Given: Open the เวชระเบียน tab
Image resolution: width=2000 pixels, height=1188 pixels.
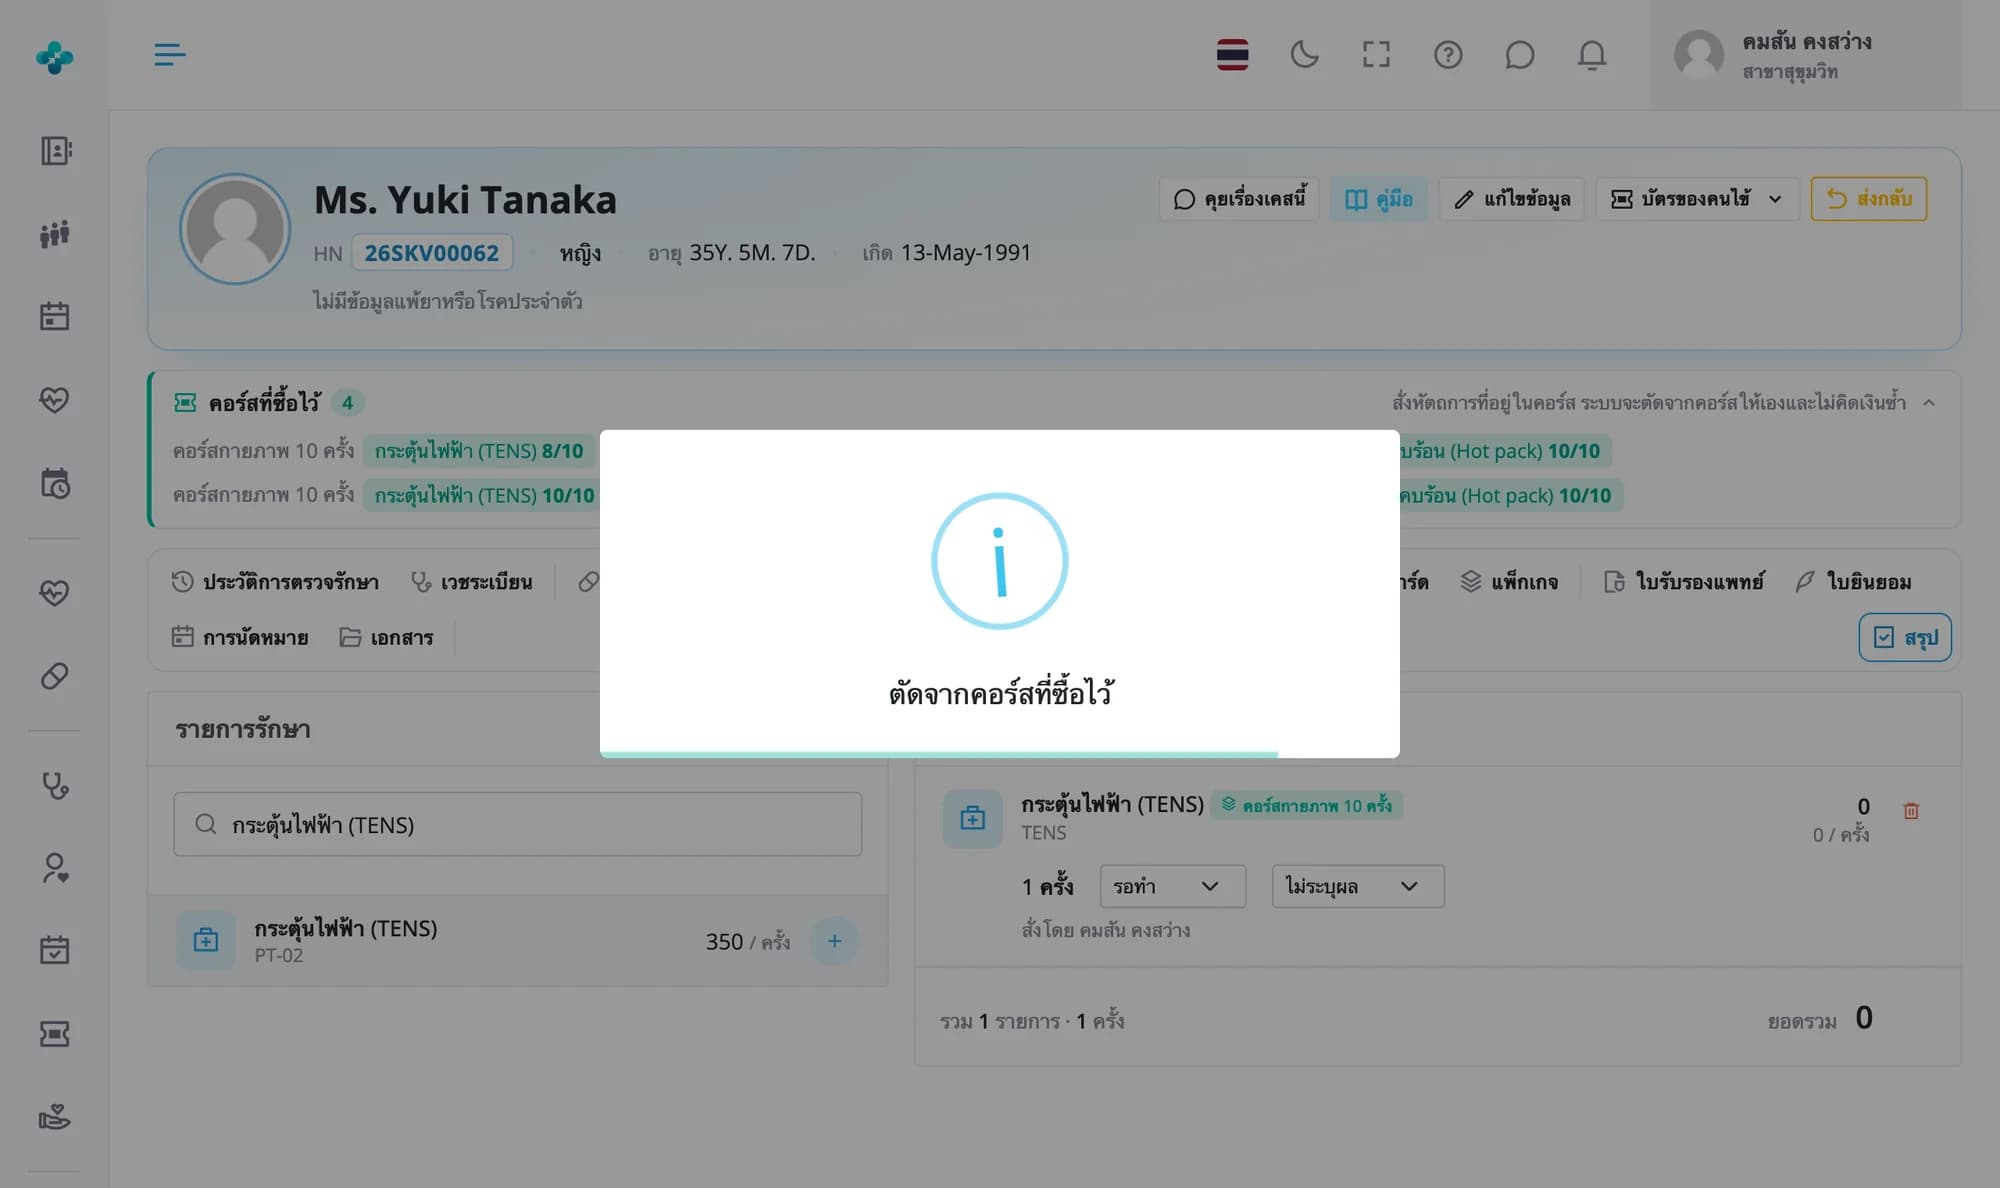Looking at the screenshot, I should [x=472, y=582].
